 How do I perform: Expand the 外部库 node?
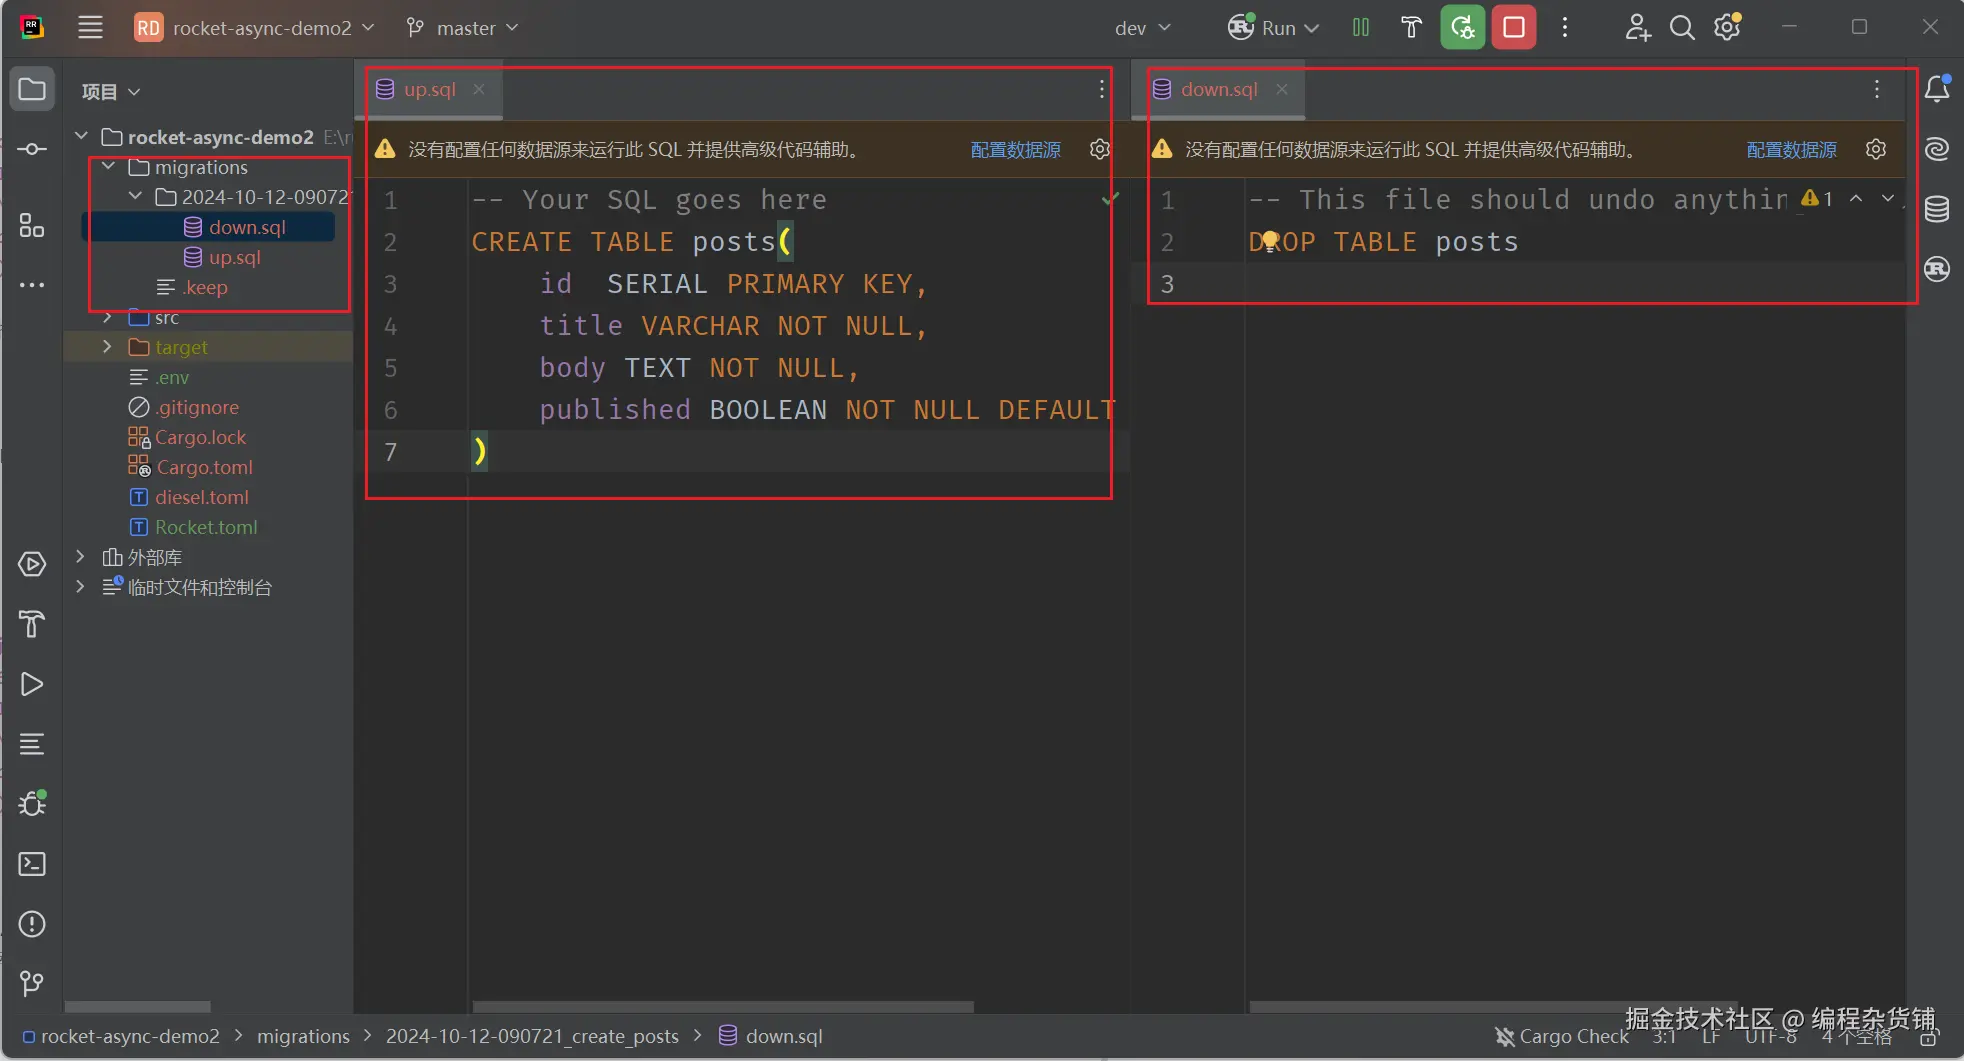[81, 556]
